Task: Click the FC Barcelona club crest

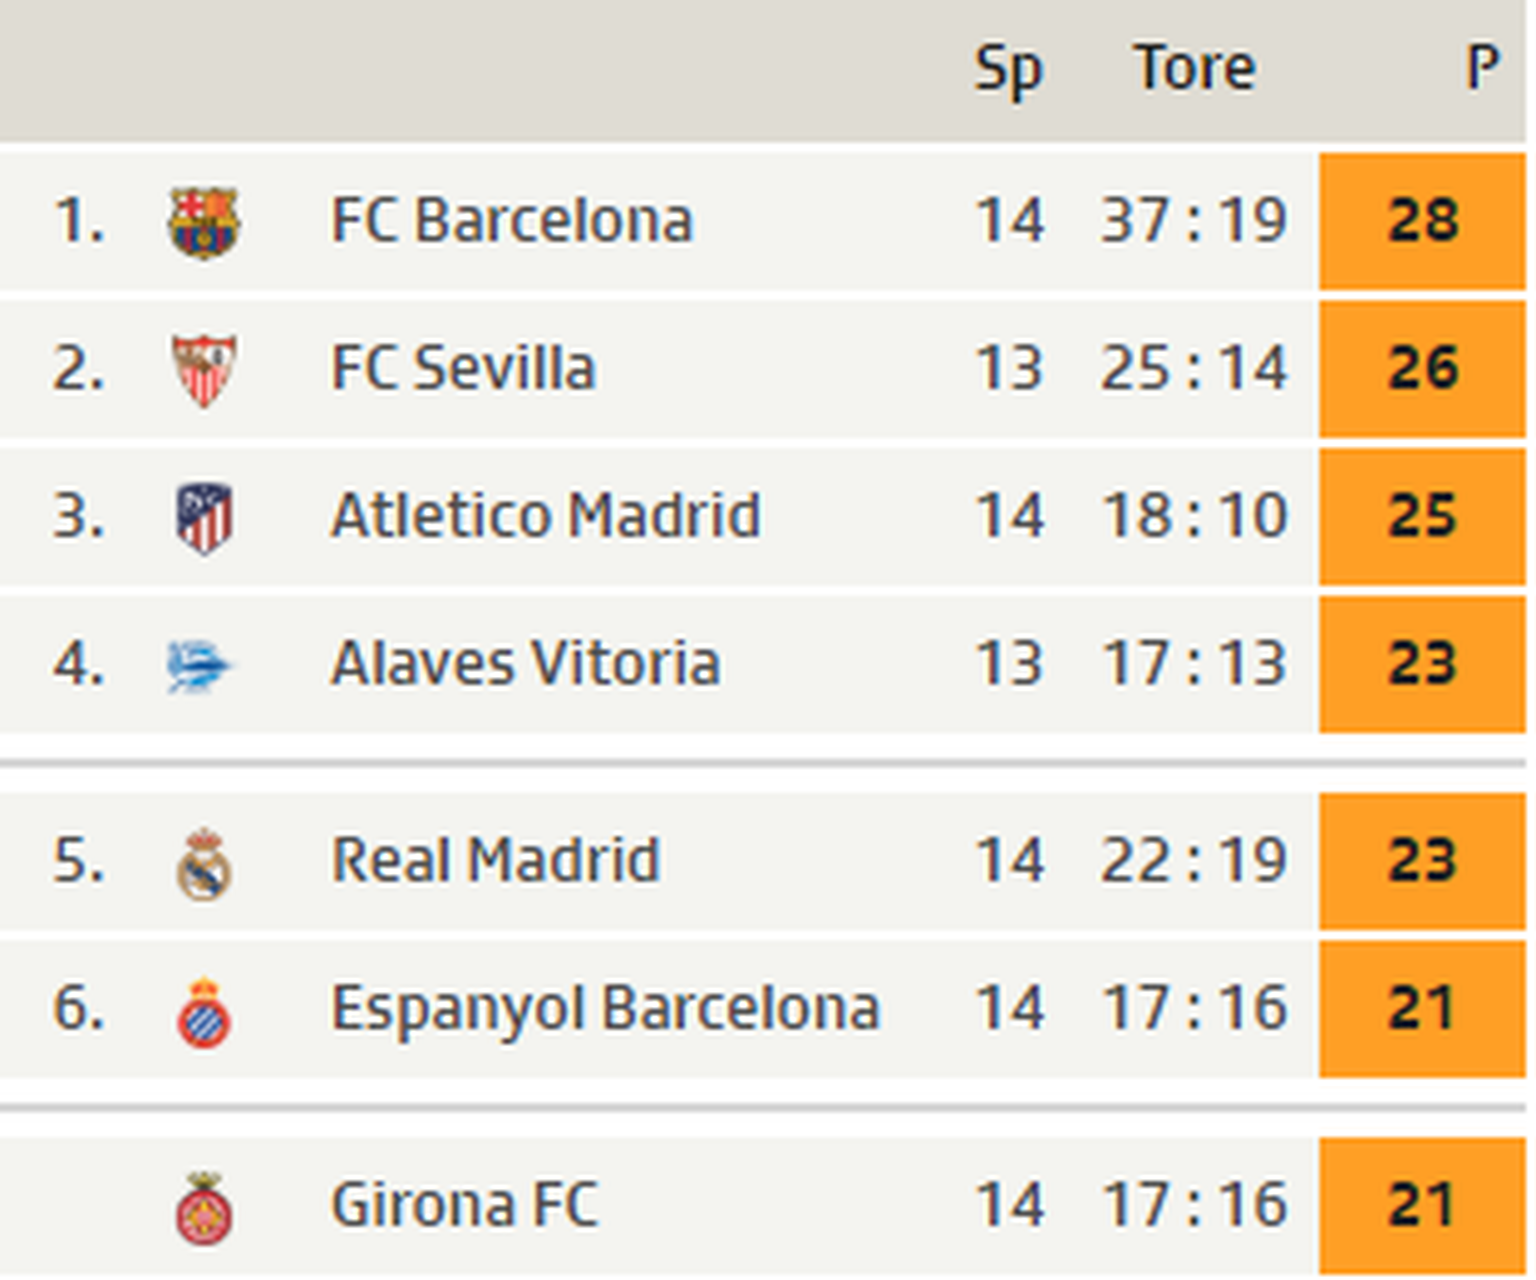Action: [203, 222]
